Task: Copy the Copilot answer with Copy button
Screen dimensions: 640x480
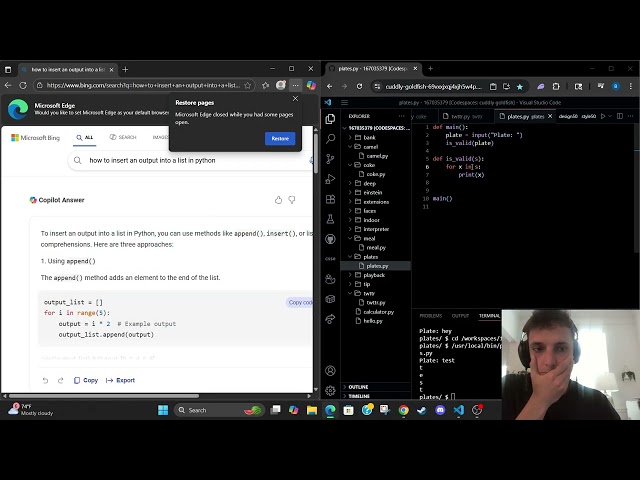Action: point(86,380)
